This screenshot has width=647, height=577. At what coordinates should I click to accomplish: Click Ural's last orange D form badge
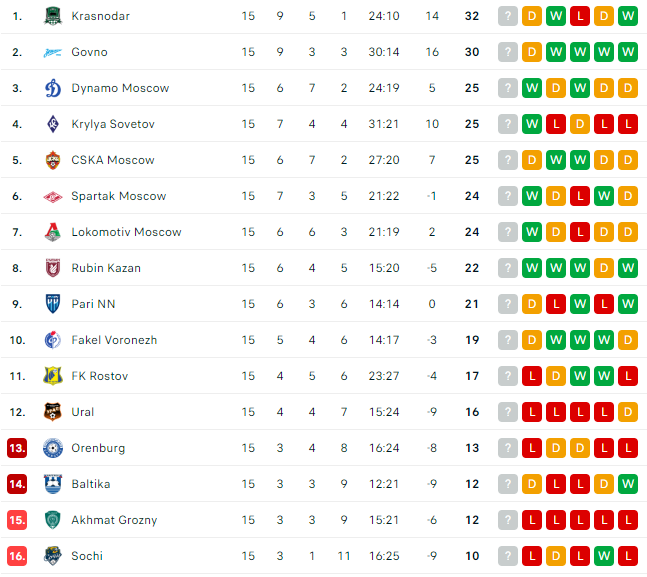[x=628, y=412]
